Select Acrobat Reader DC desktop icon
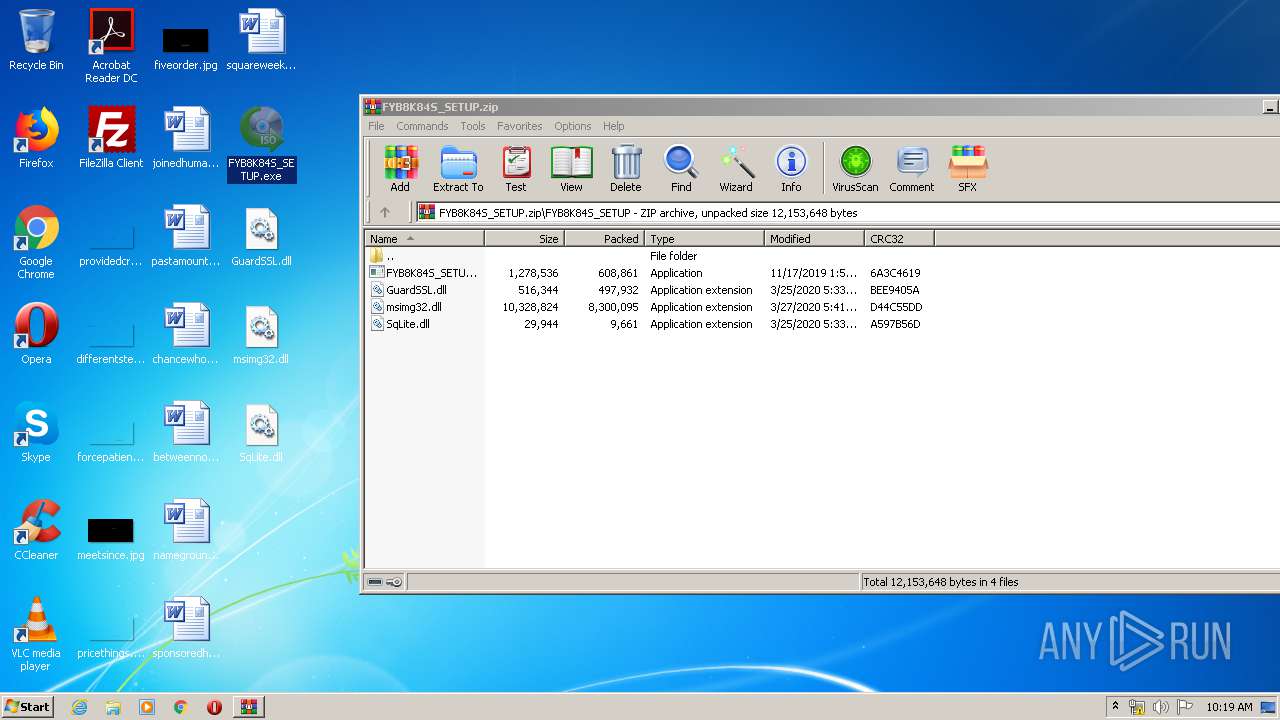The image size is (1280, 720). click(x=111, y=46)
